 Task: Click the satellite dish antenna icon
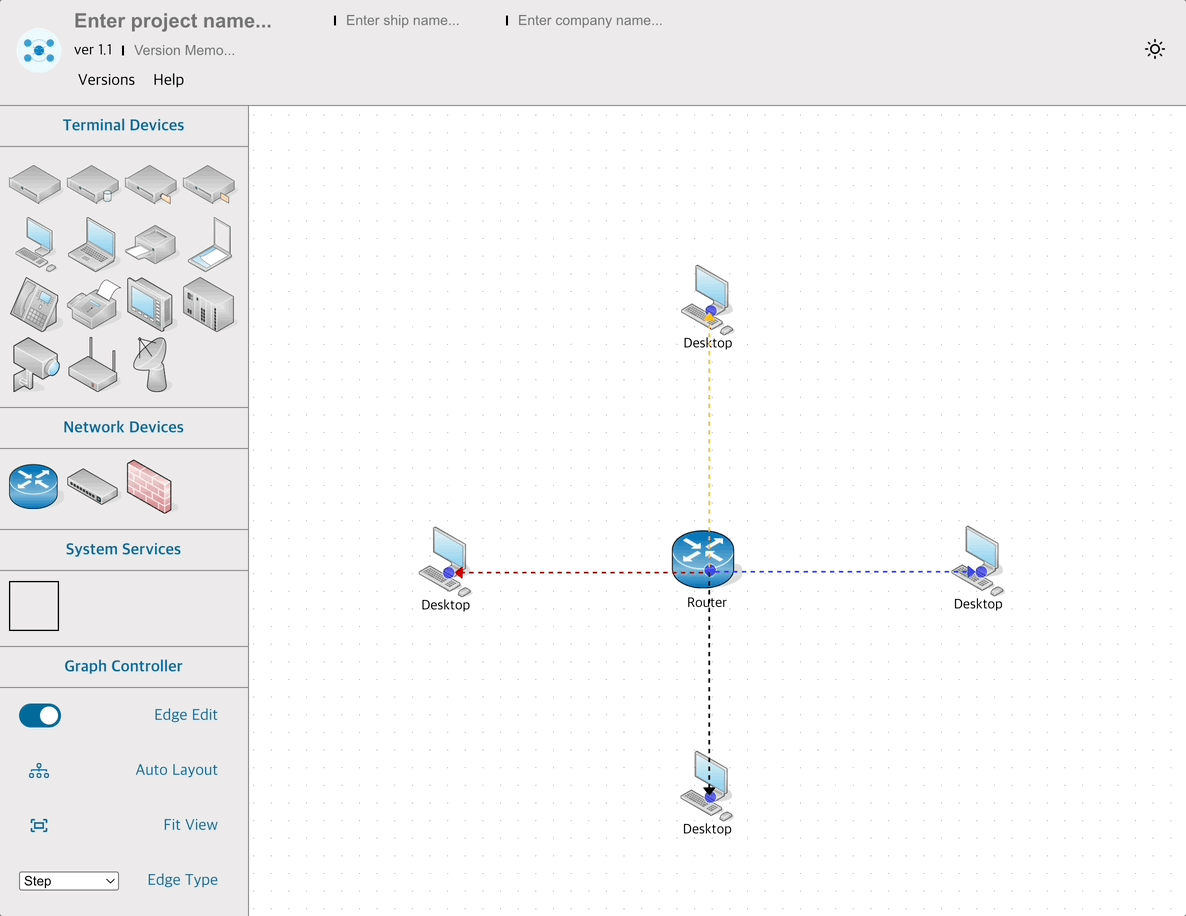coord(151,364)
